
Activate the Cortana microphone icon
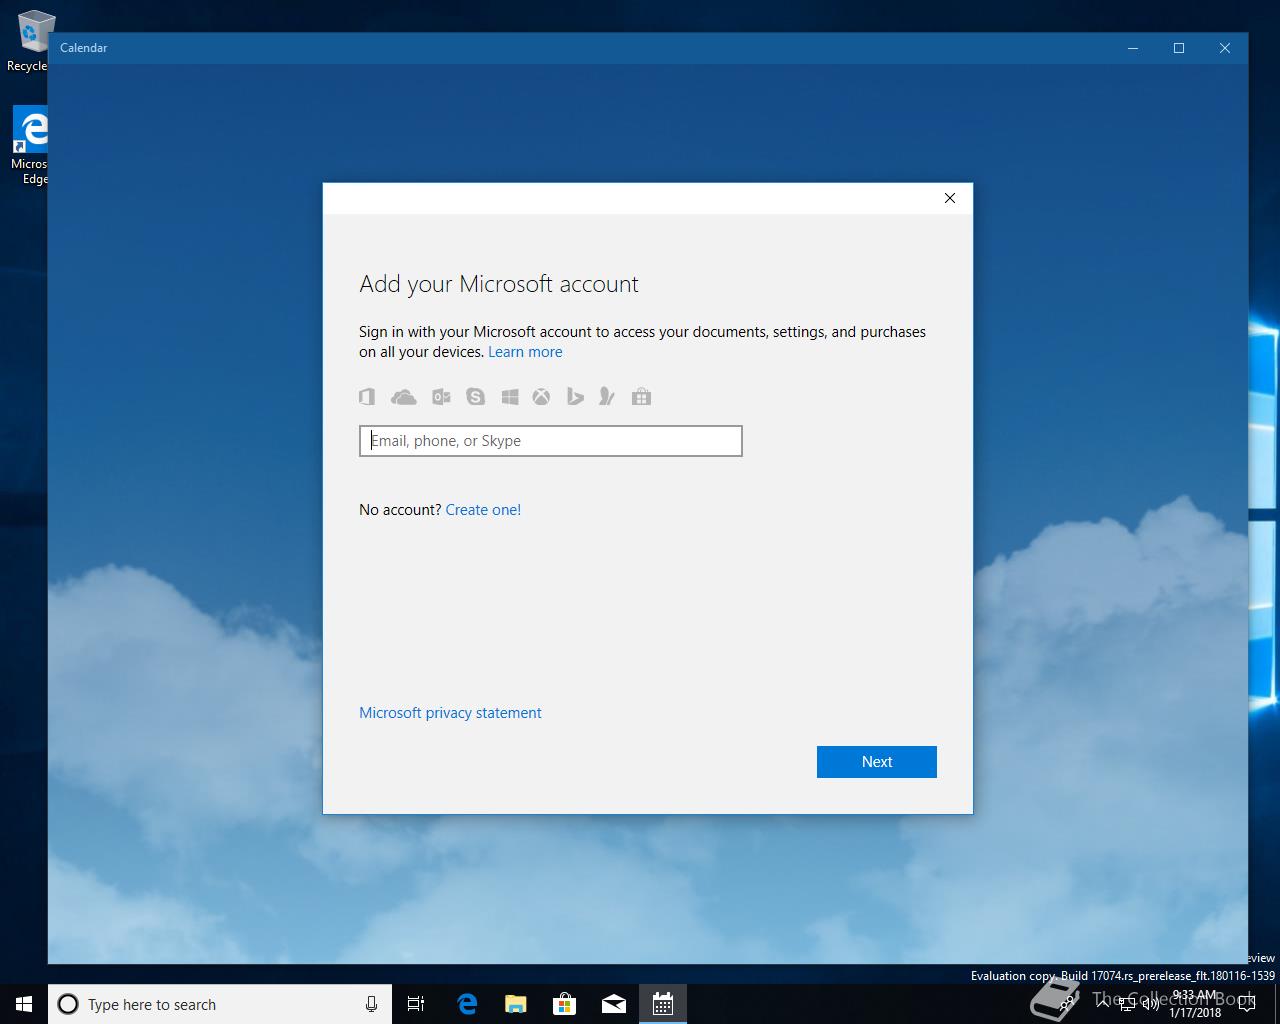click(371, 1004)
